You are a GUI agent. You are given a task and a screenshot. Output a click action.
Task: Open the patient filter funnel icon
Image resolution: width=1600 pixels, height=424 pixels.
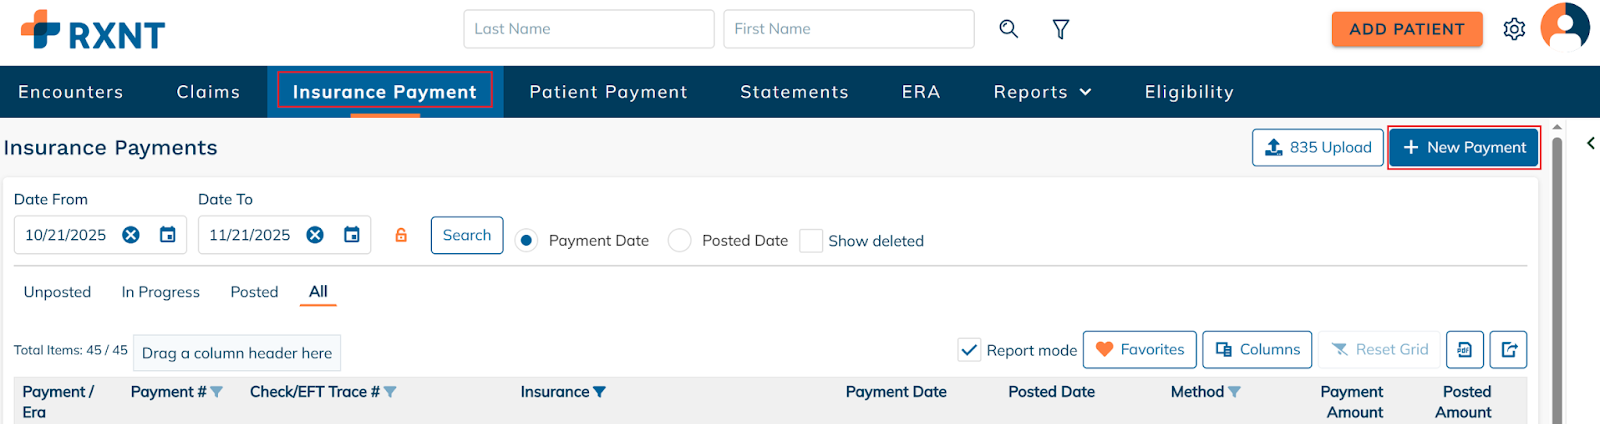1061,29
